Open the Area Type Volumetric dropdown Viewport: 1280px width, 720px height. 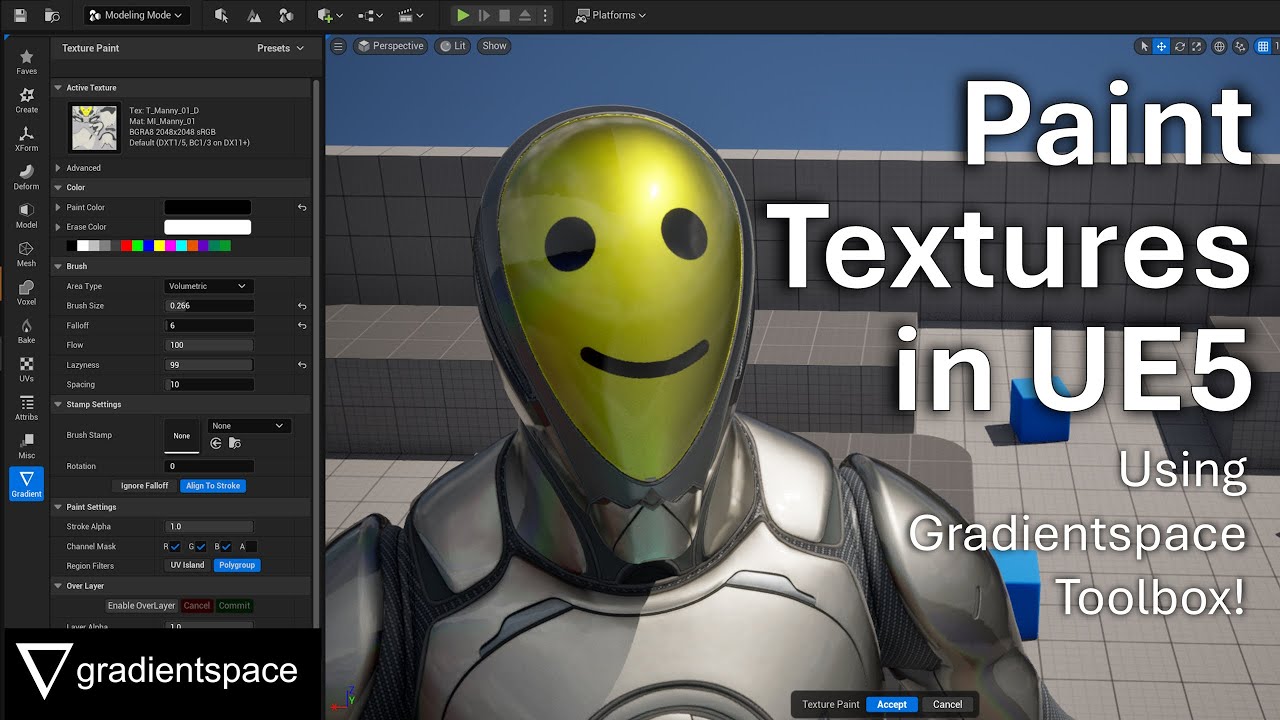pos(207,286)
